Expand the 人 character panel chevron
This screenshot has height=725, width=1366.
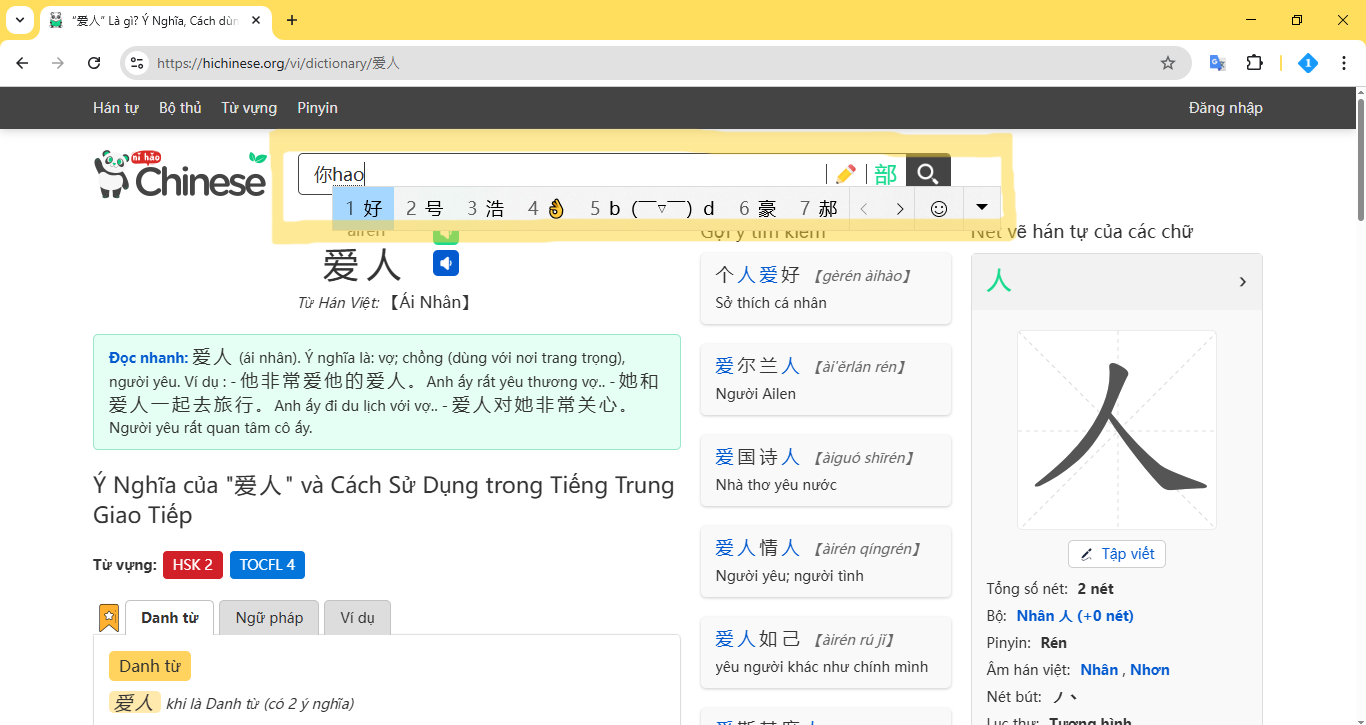click(x=1243, y=282)
